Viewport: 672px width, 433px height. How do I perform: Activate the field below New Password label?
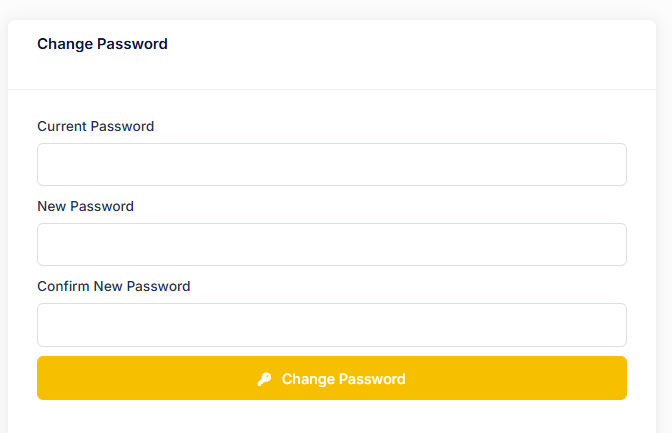point(331,244)
